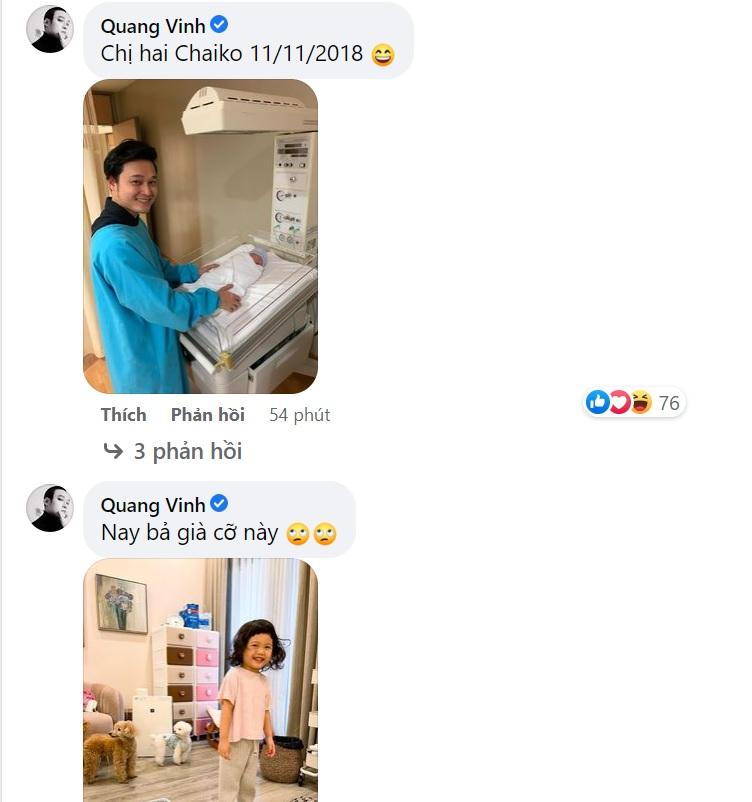Open the photo of the child with dogs

pos(200,679)
